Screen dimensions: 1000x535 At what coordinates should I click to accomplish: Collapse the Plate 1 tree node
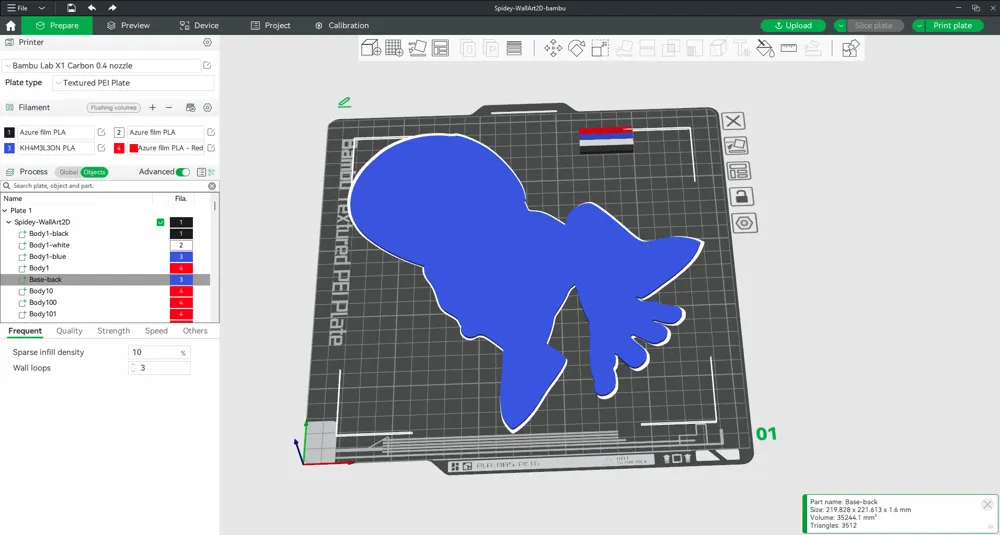pos(5,210)
